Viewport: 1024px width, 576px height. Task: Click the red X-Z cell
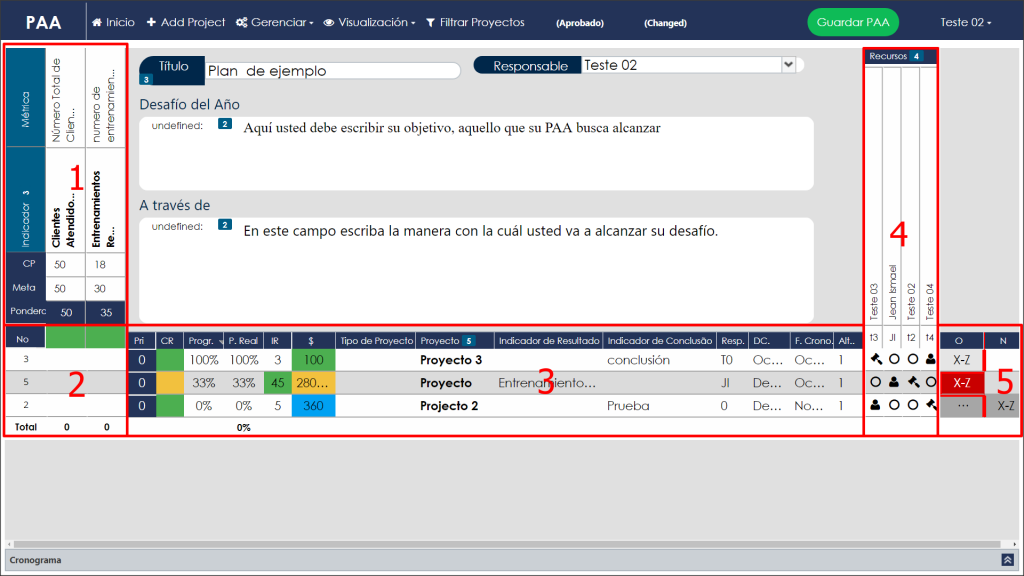click(x=961, y=383)
